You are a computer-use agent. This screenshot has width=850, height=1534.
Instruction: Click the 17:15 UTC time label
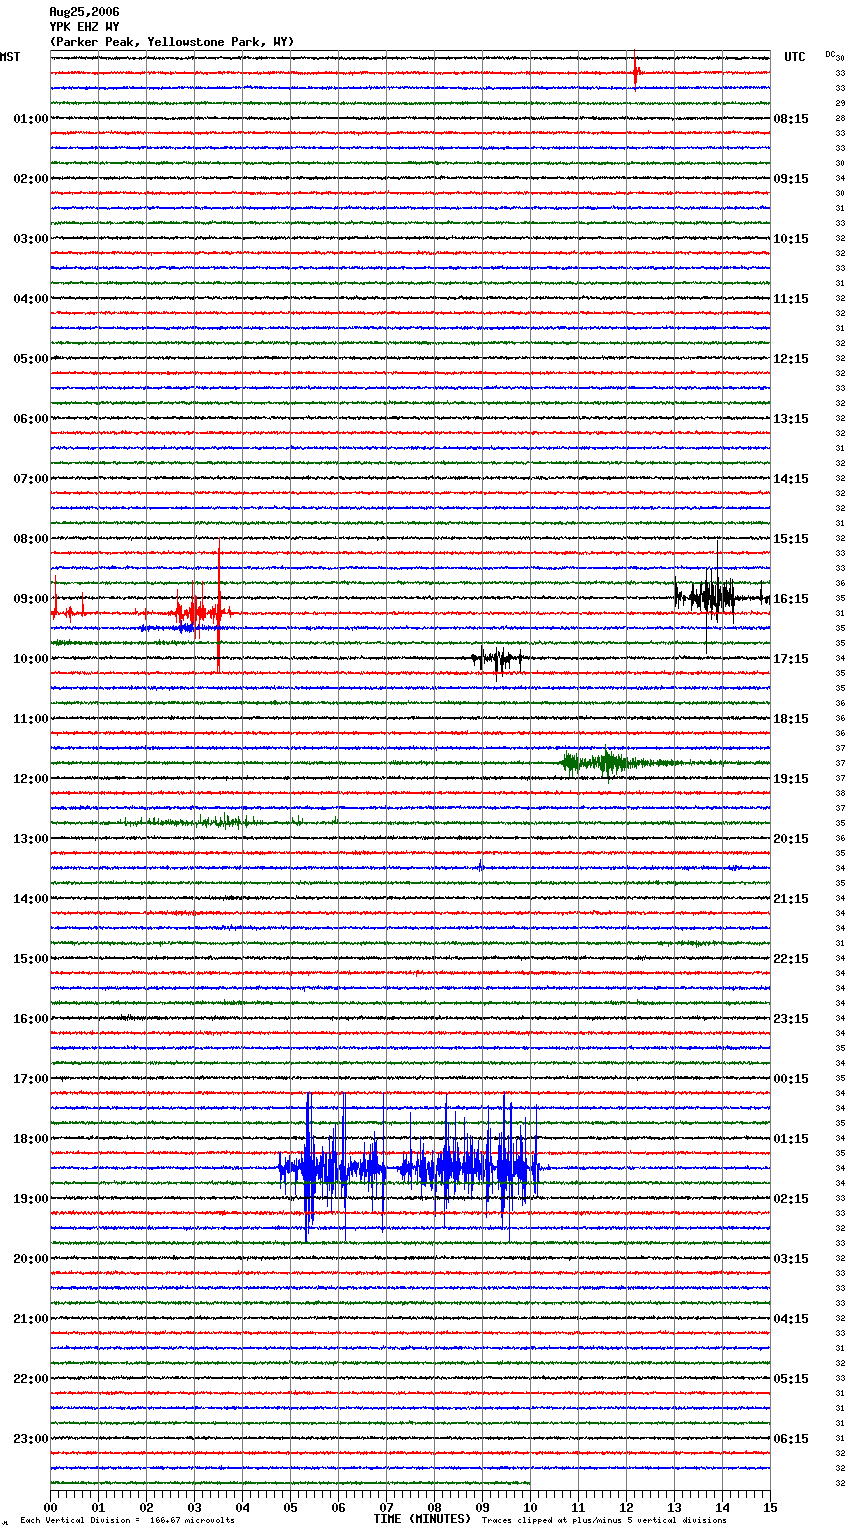coord(791,659)
